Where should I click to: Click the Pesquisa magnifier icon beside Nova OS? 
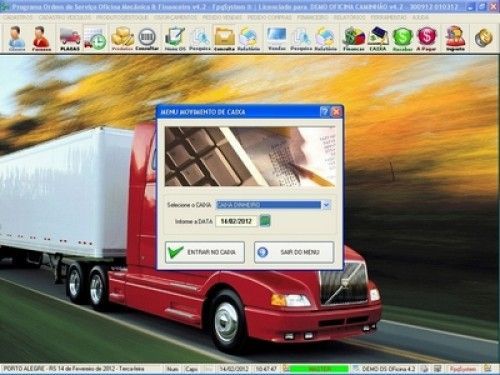(x=200, y=38)
